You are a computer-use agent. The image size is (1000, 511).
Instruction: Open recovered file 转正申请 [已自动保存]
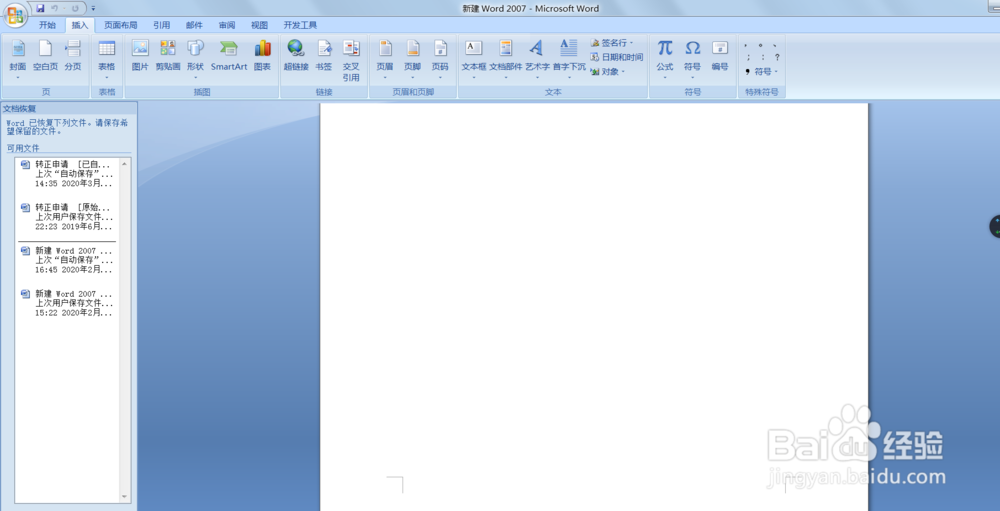68,174
